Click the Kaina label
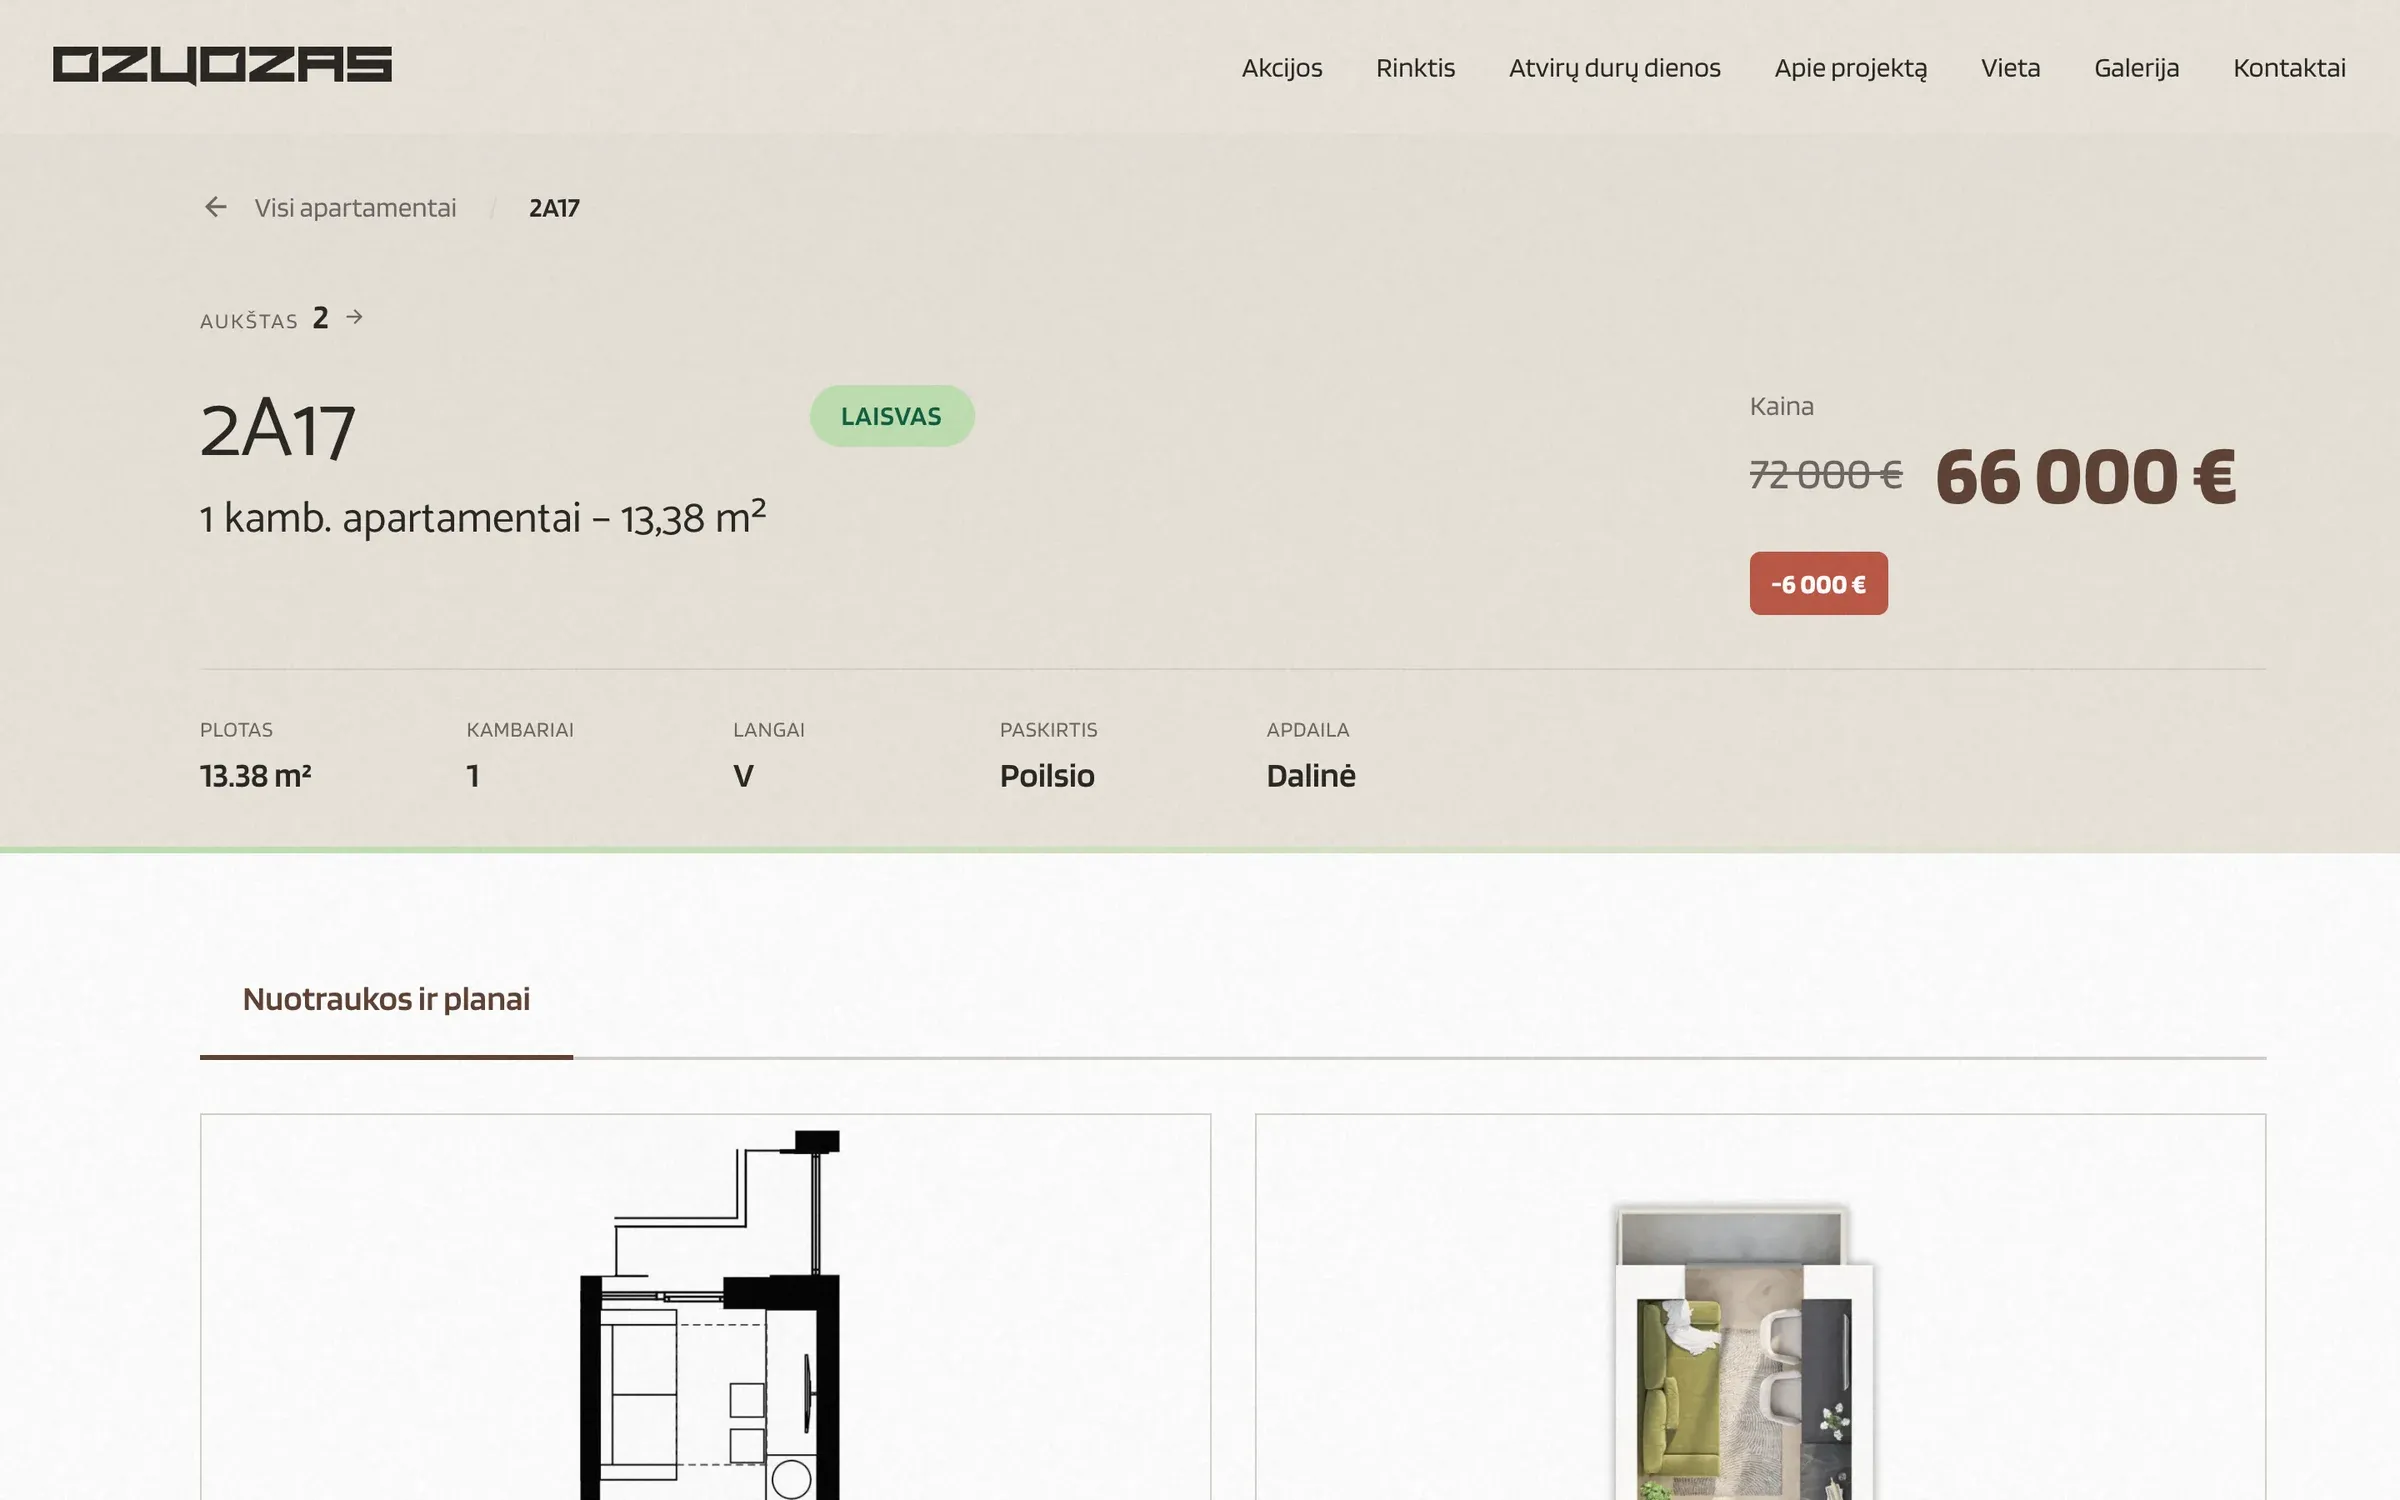The width and height of the screenshot is (2400, 1500). tap(1781, 406)
